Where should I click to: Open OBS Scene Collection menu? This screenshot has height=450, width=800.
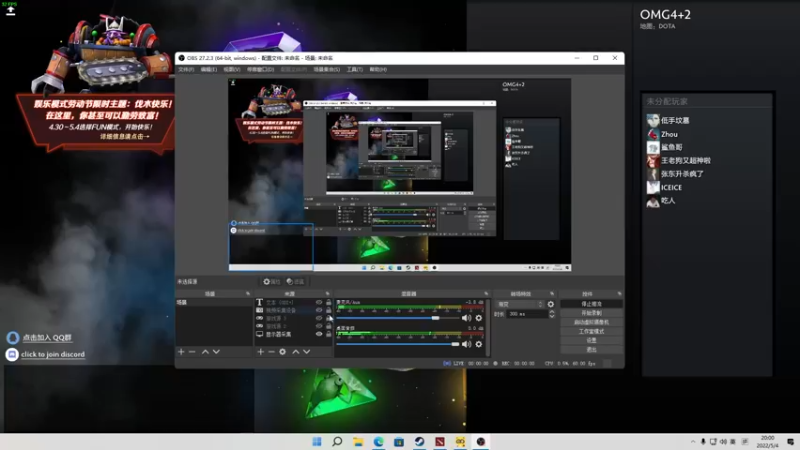[327, 69]
